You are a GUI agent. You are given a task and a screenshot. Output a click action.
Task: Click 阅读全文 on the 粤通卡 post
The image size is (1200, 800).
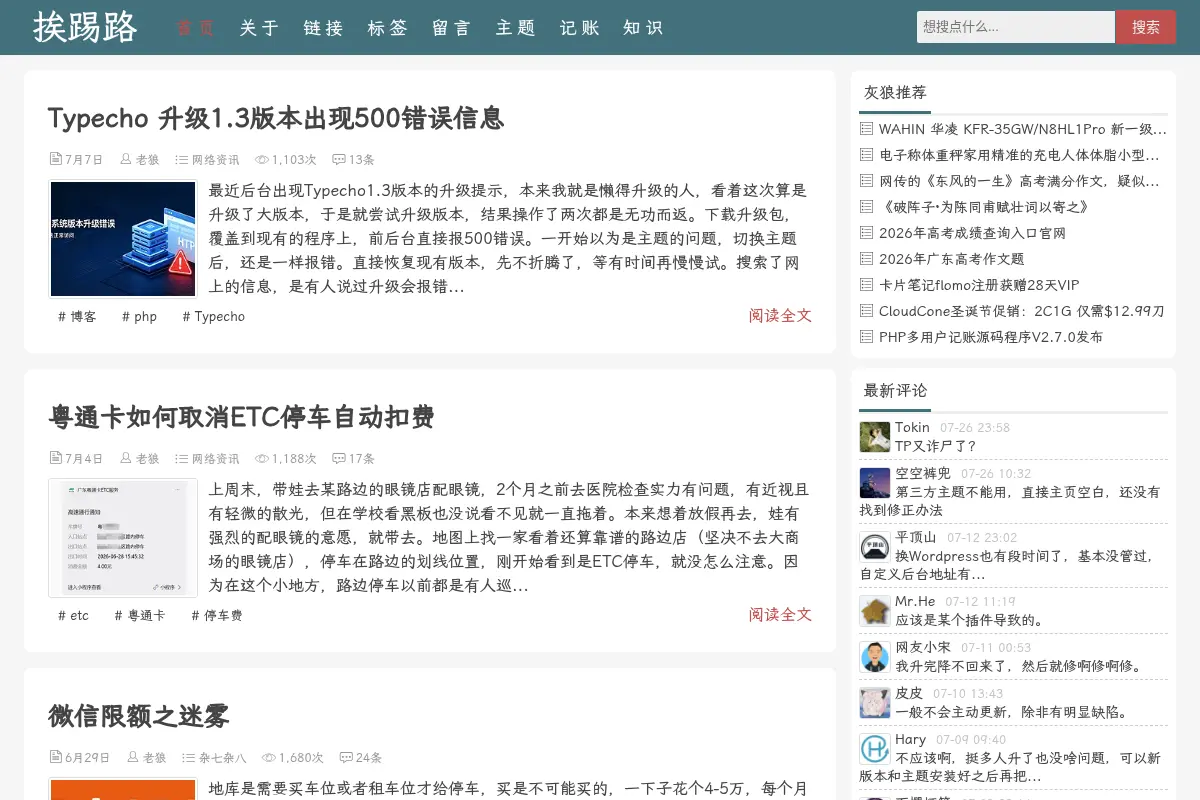[780, 615]
